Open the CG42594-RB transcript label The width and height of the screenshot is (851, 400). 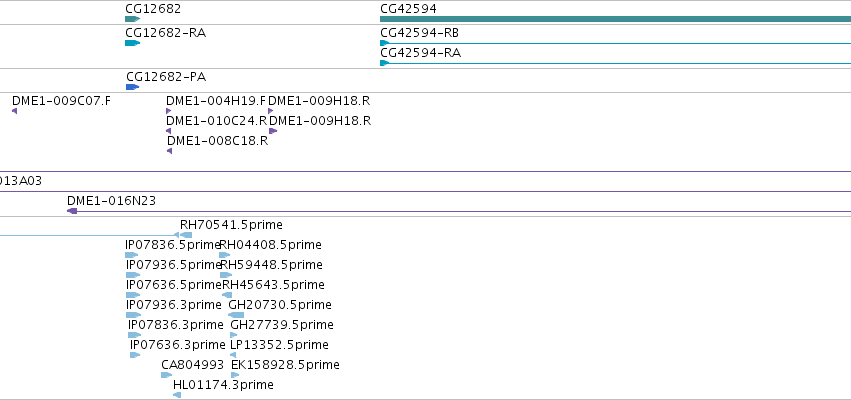pos(420,33)
